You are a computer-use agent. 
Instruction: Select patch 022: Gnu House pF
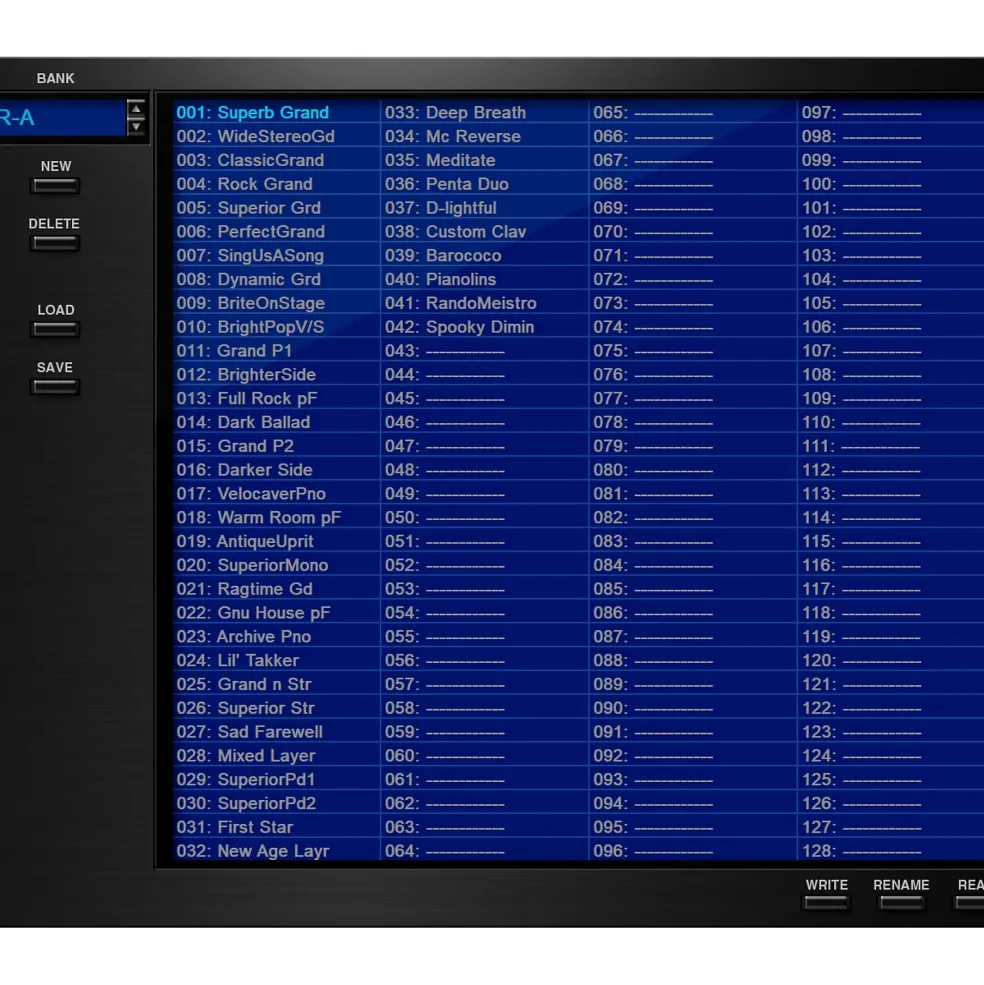click(276, 613)
